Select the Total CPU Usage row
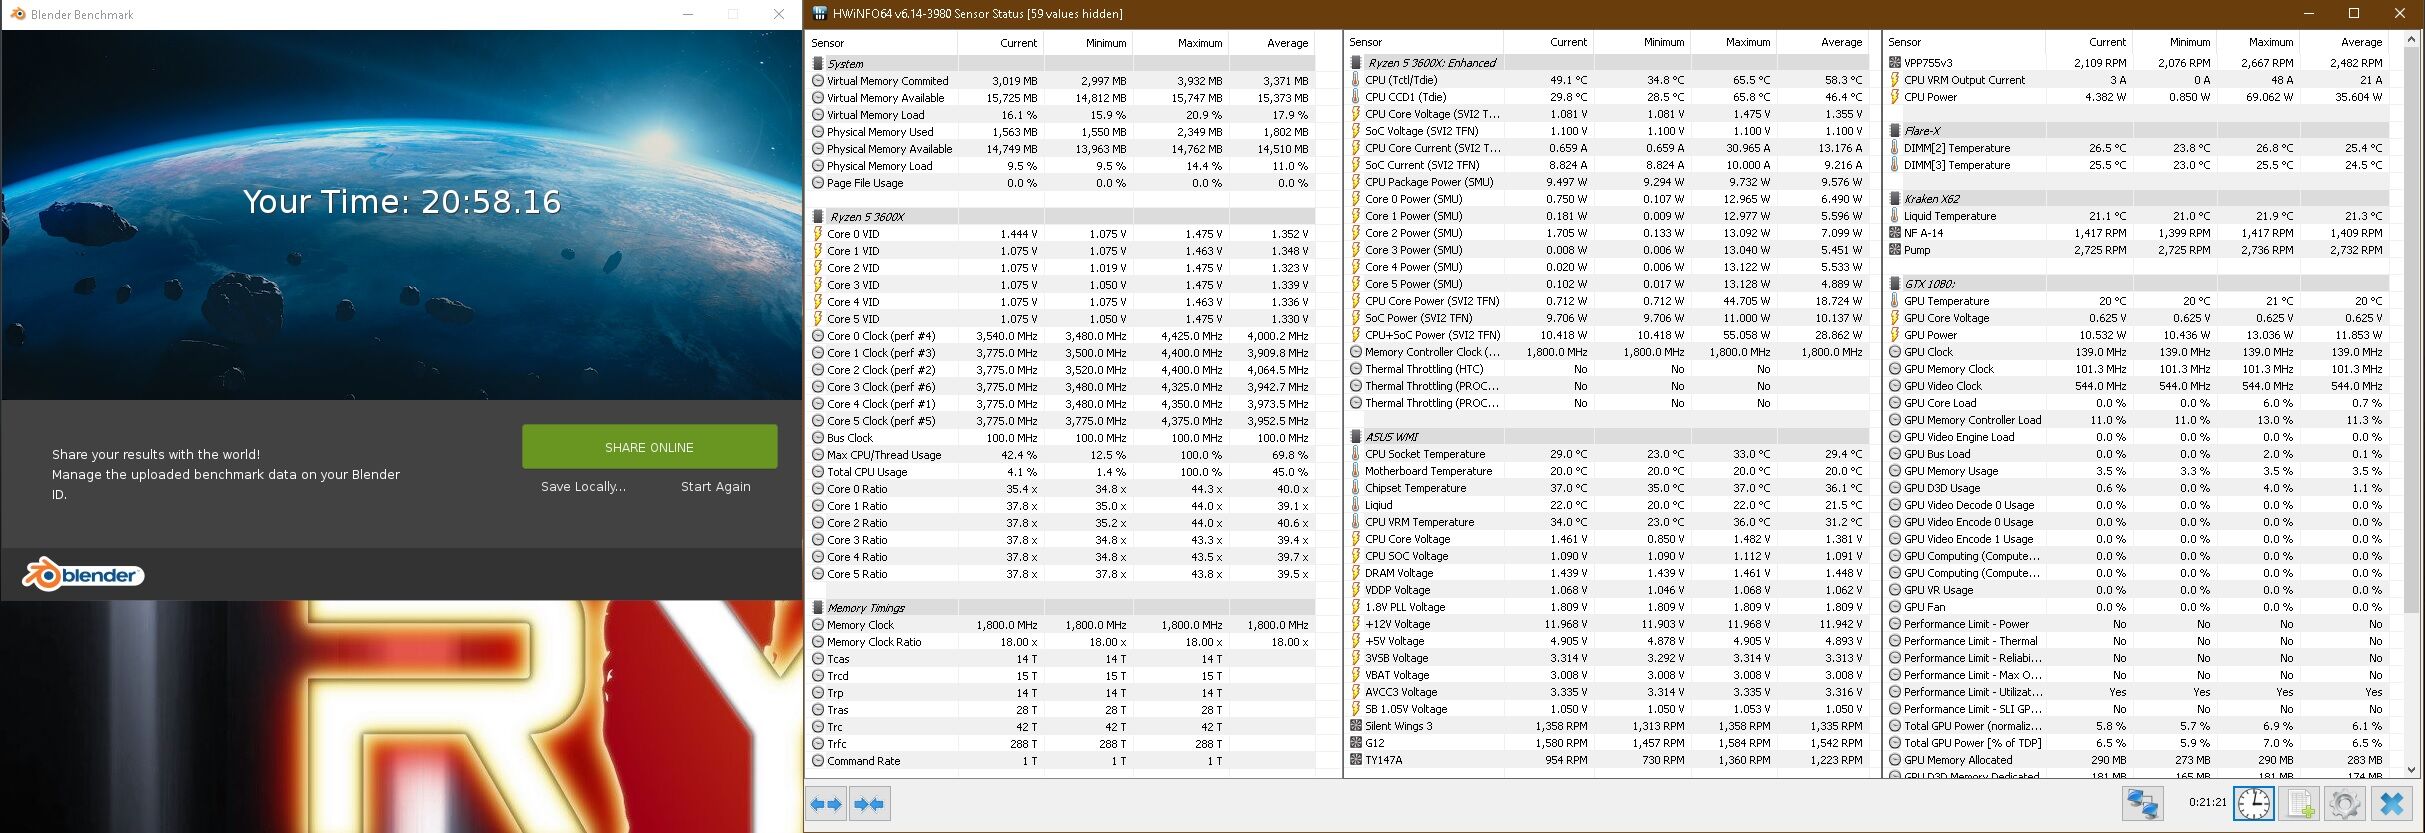 point(1060,471)
